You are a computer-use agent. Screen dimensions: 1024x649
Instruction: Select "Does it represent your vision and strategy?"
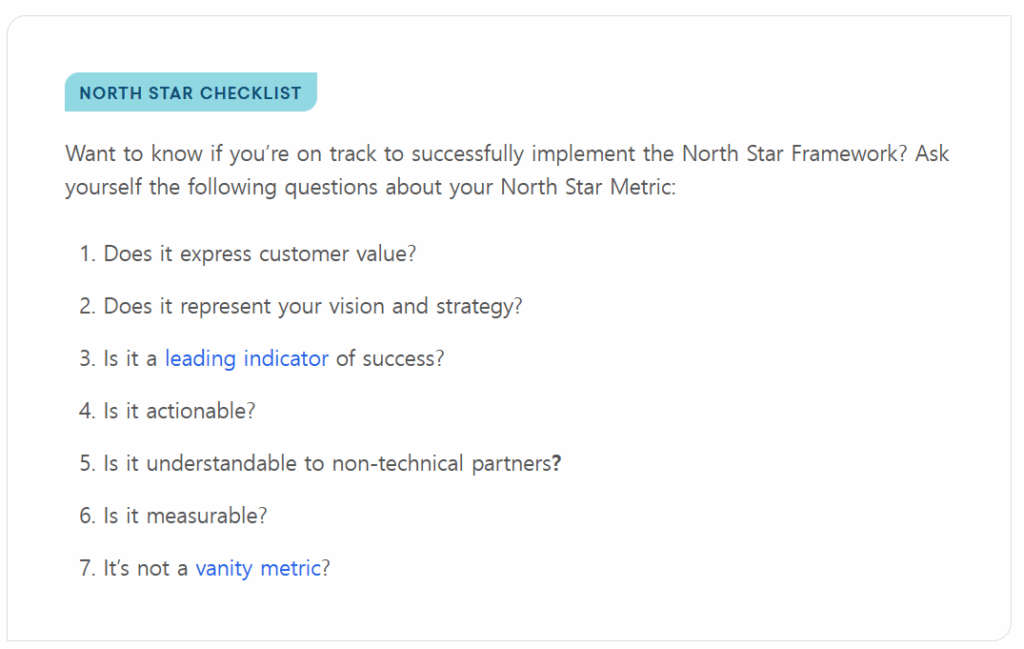coord(313,306)
